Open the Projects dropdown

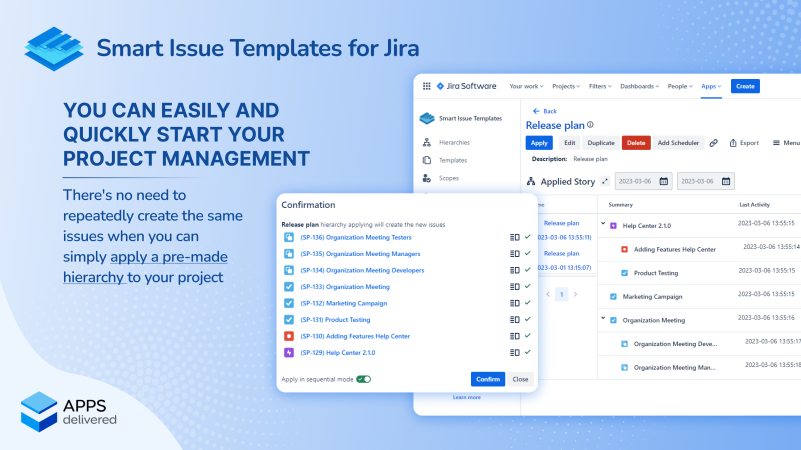coord(566,86)
